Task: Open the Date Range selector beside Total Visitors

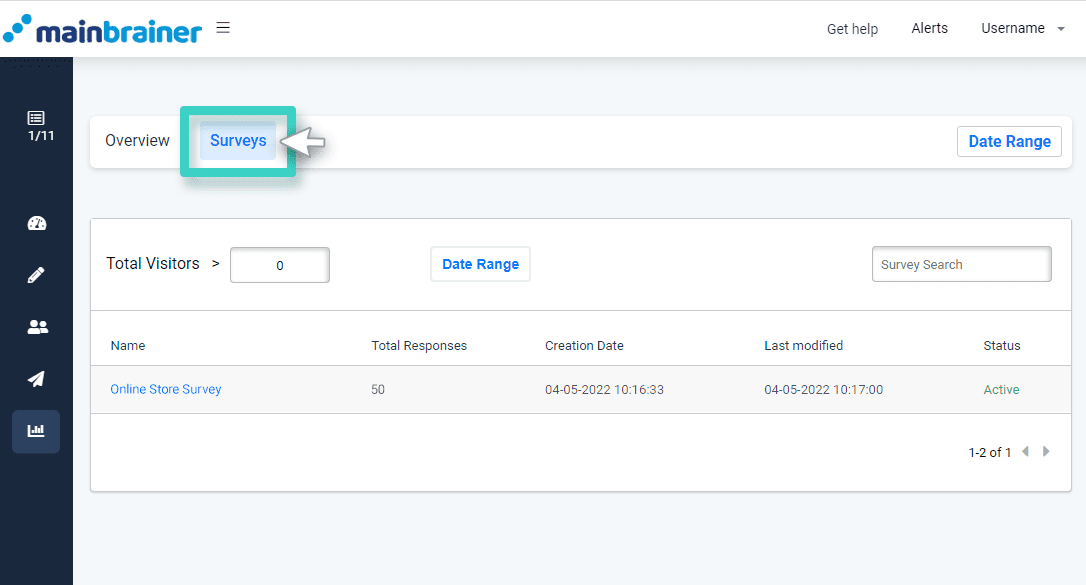Action: tap(480, 263)
